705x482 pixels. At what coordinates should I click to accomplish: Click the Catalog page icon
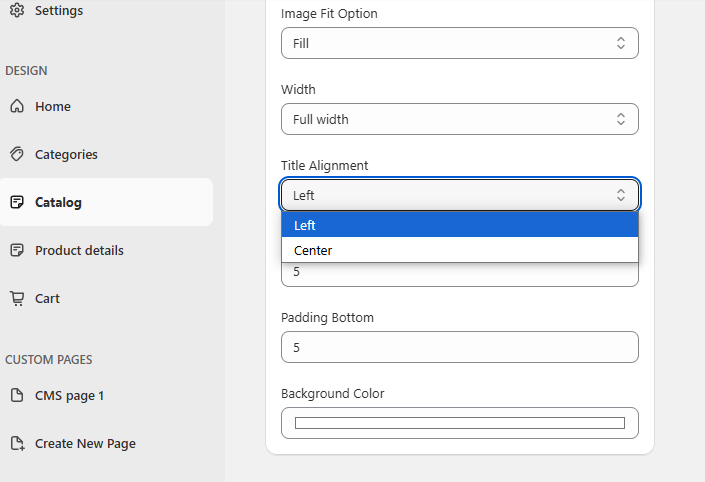(x=17, y=202)
